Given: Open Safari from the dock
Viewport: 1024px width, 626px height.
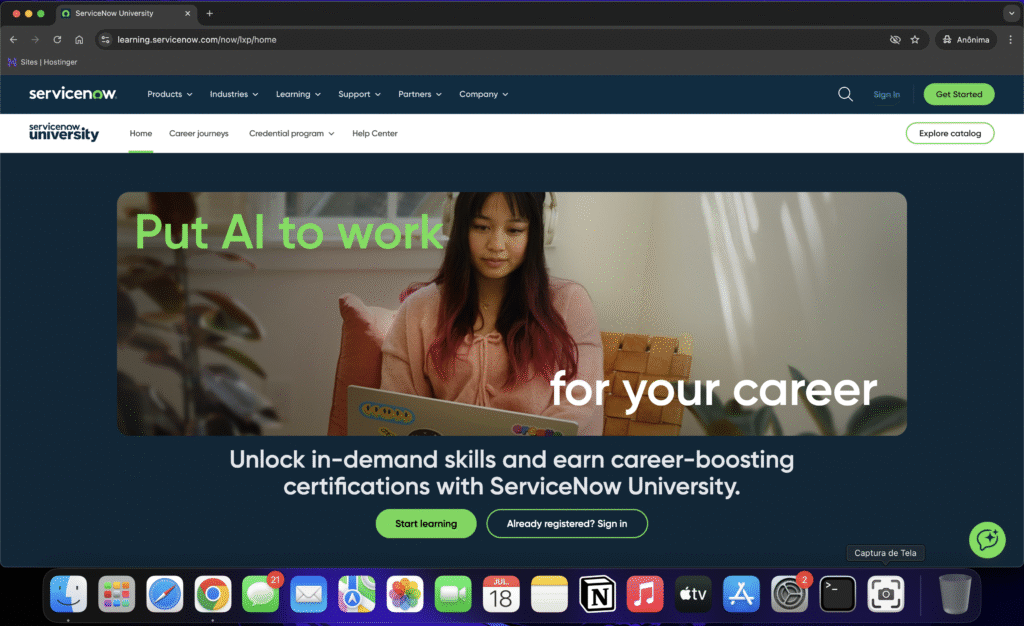Looking at the screenshot, I should (165, 594).
